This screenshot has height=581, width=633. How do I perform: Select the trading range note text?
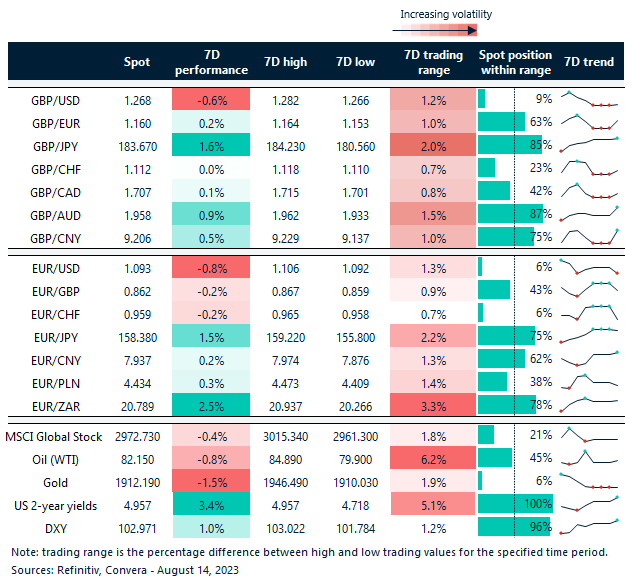pyautogui.click(x=309, y=552)
